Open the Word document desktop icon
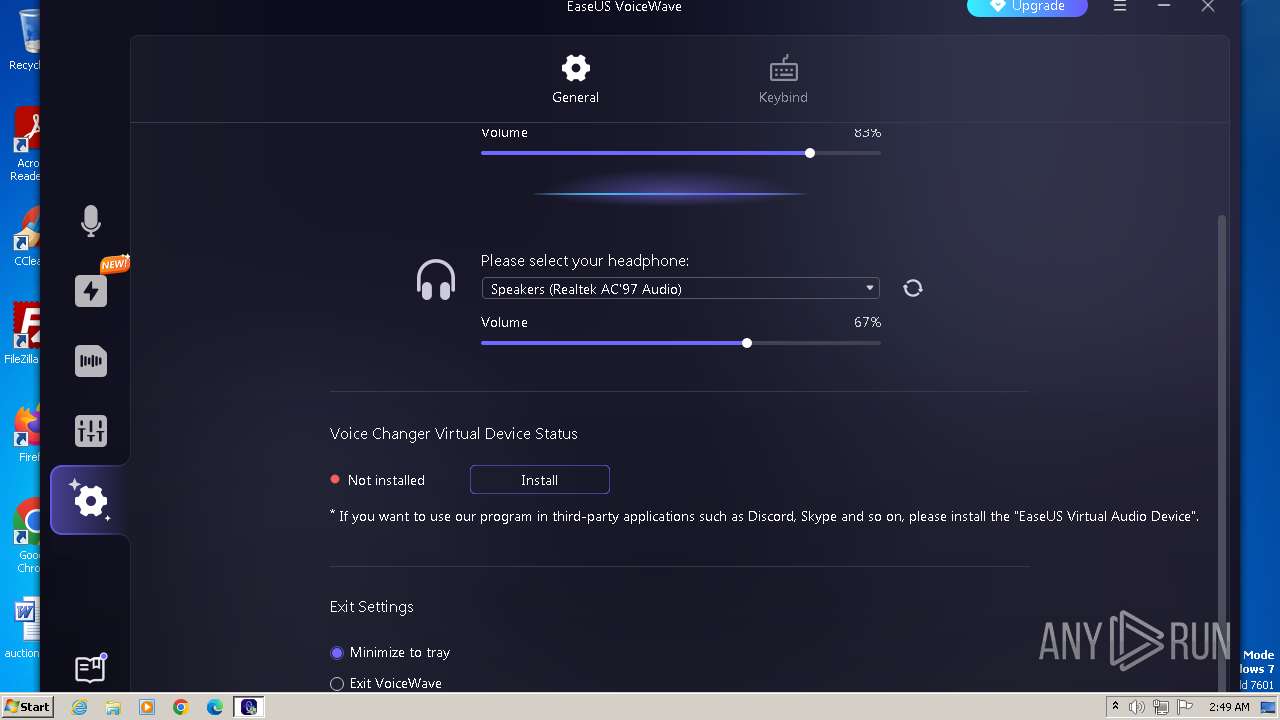This screenshot has width=1280, height=720. [x=24, y=627]
